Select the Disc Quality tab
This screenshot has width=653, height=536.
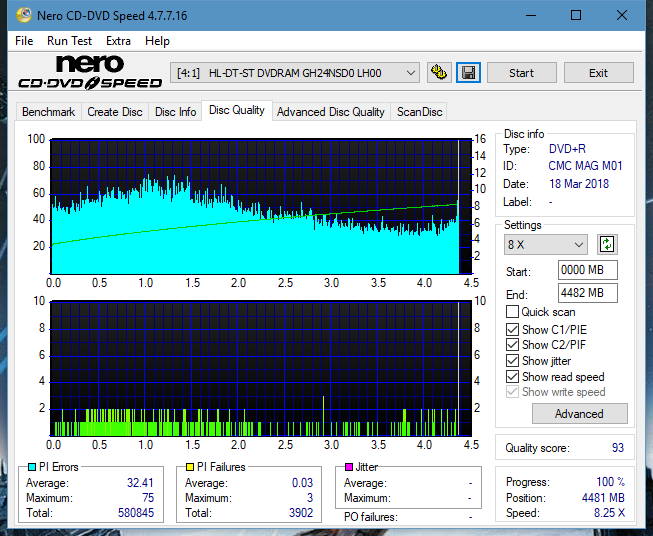[x=237, y=110]
